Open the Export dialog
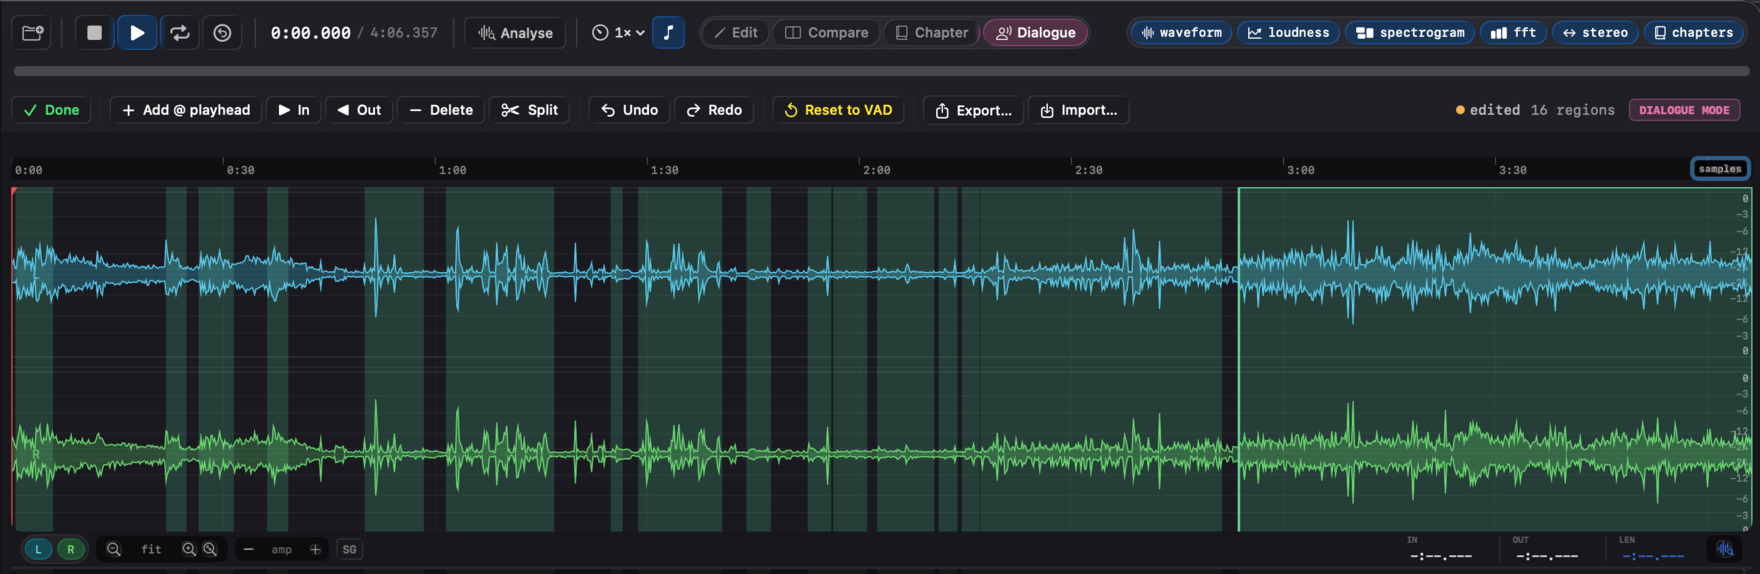Viewport: 1760px width, 574px height. [973, 110]
